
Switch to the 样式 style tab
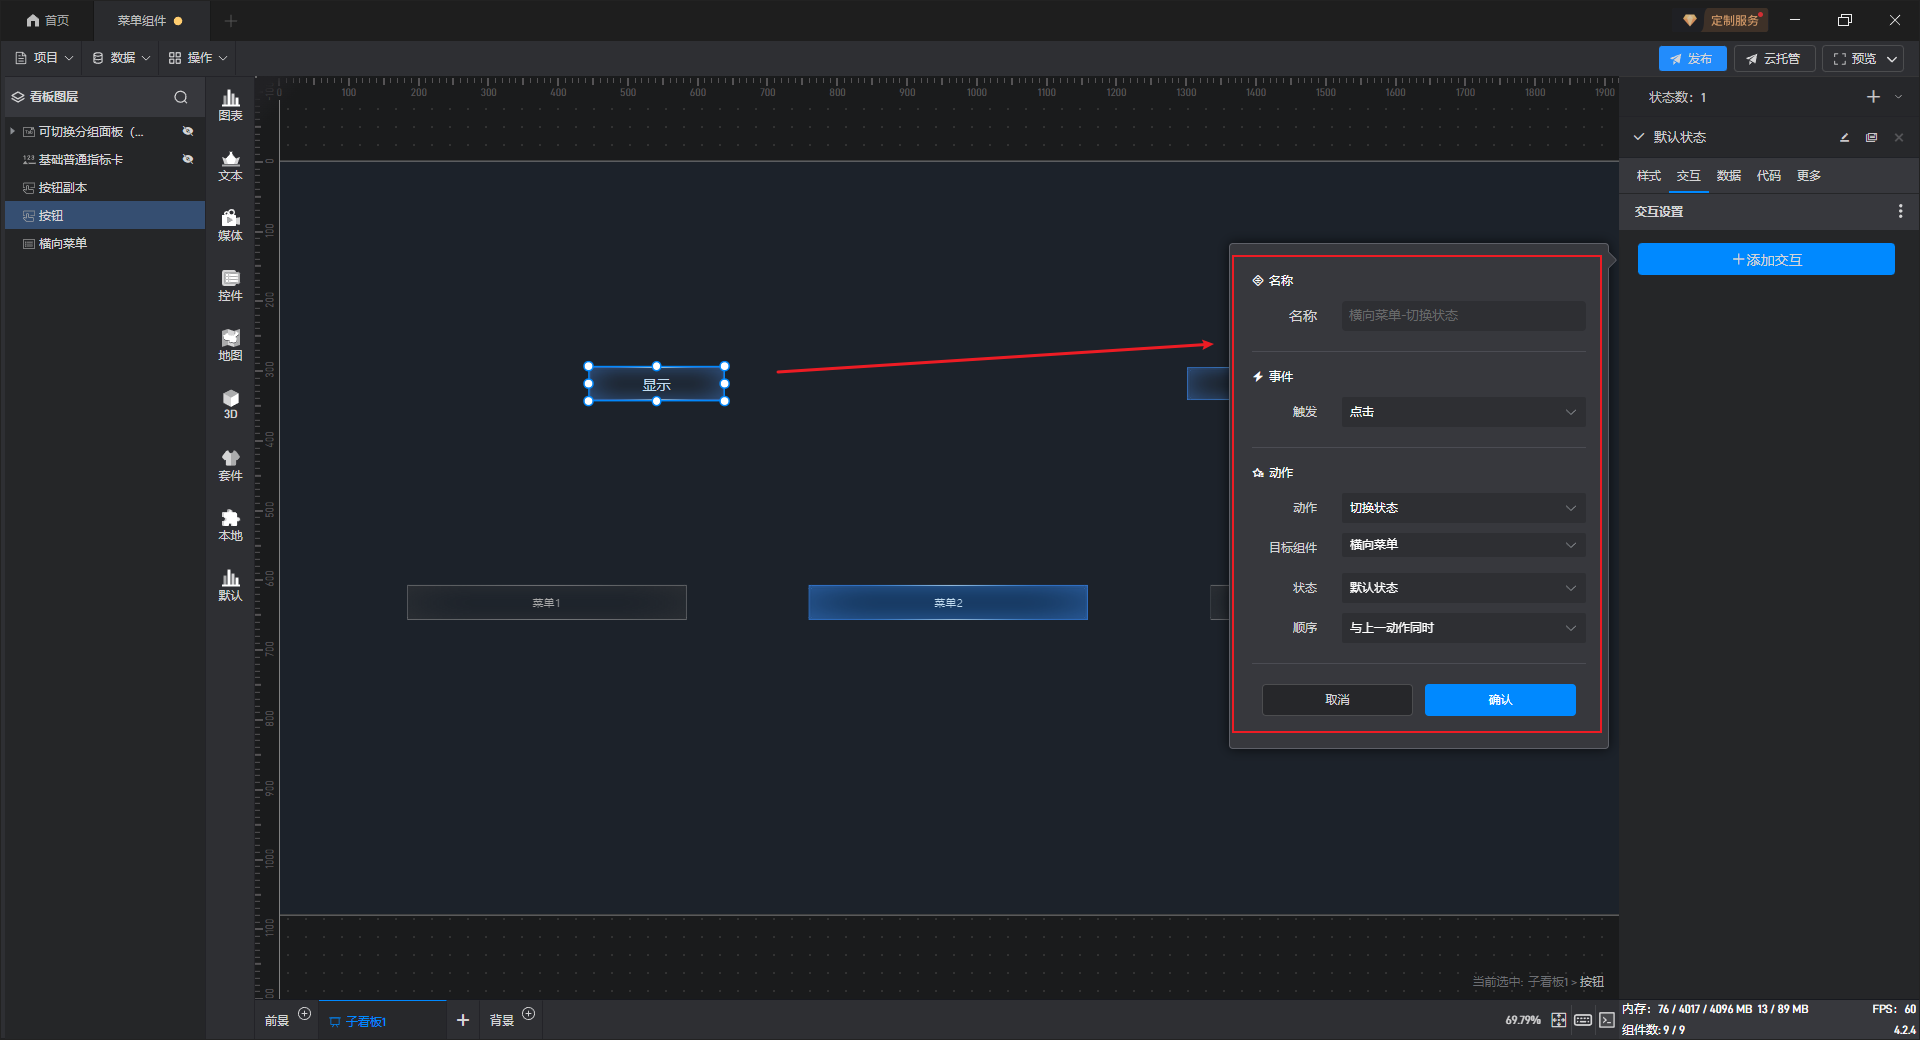1648,176
